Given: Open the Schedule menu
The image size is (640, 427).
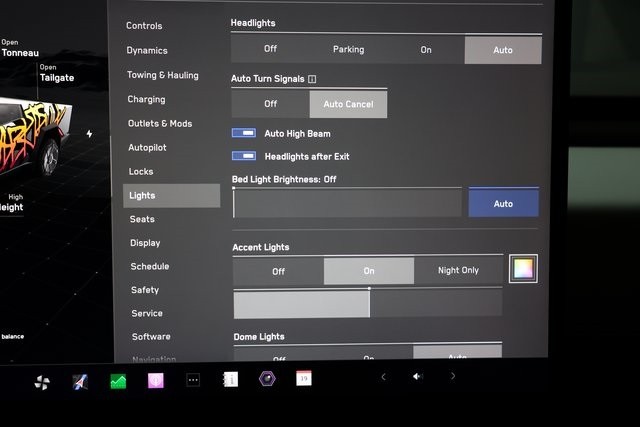Looking at the screenshot, I should [150, 266].
